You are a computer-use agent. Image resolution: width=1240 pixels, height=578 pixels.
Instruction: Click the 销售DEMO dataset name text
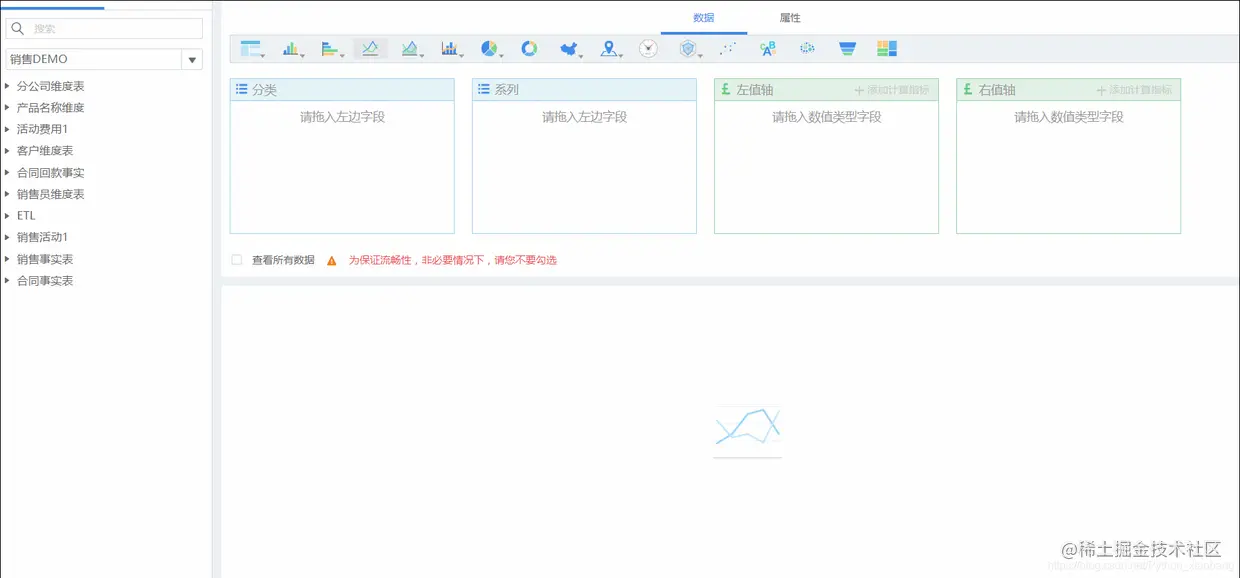coord(39,60)
